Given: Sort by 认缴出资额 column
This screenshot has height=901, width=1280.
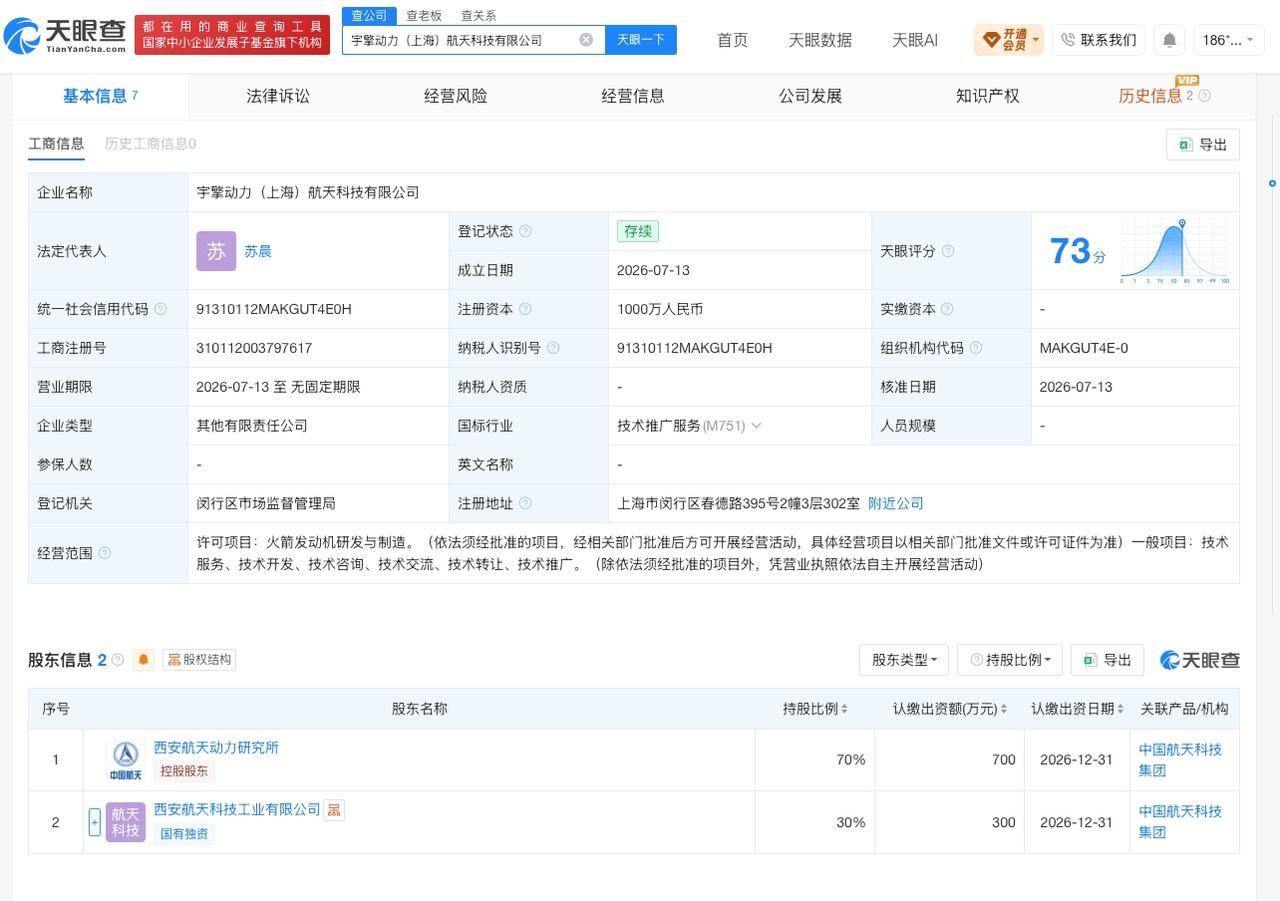Looking at the screenshot, I should tap(1006, 709).
